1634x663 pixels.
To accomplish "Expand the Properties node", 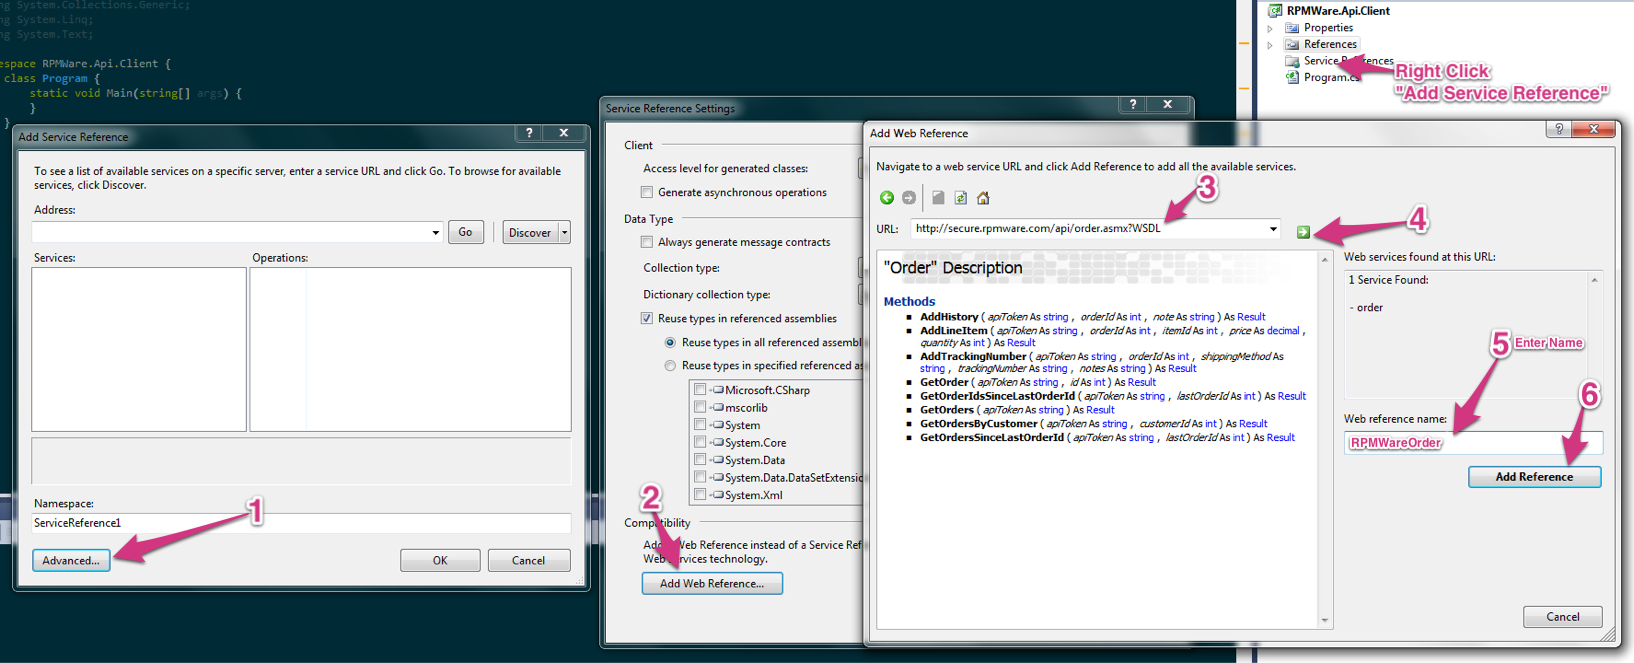I will 1270,28.
